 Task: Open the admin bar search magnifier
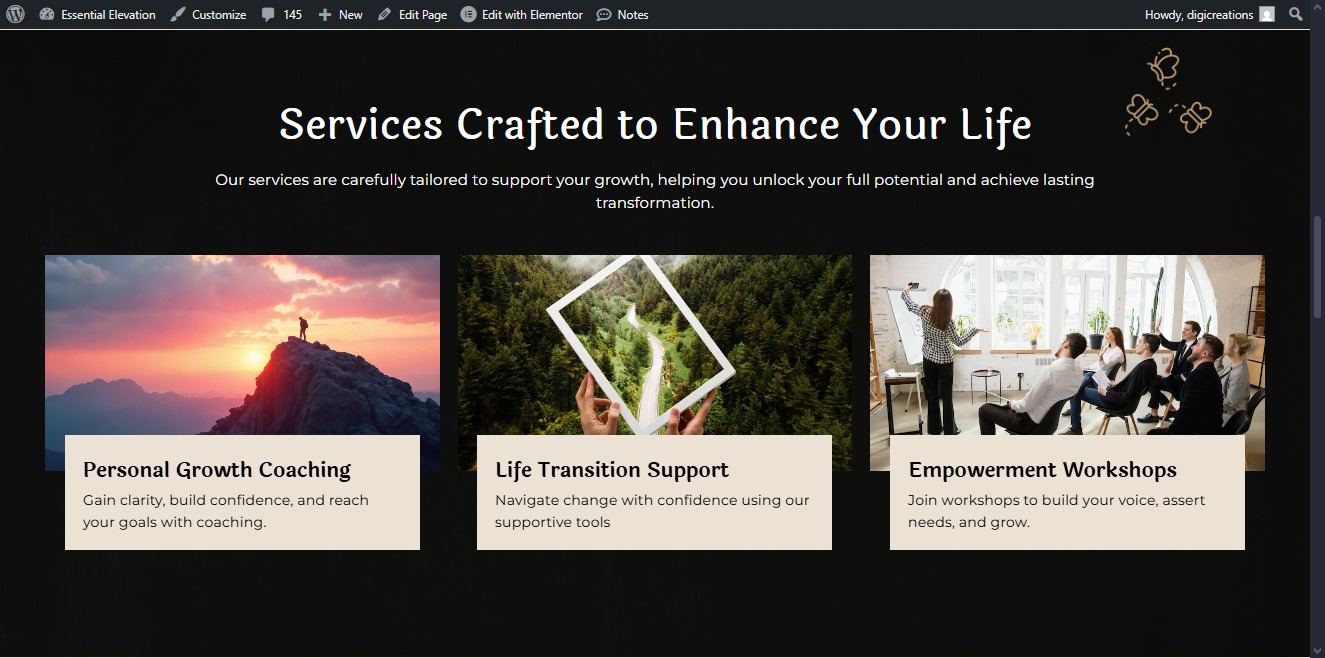(x=1296, y=14)
